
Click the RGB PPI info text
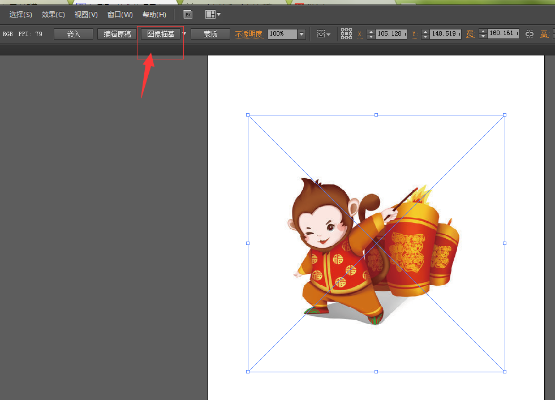click(x=22, y=34)
